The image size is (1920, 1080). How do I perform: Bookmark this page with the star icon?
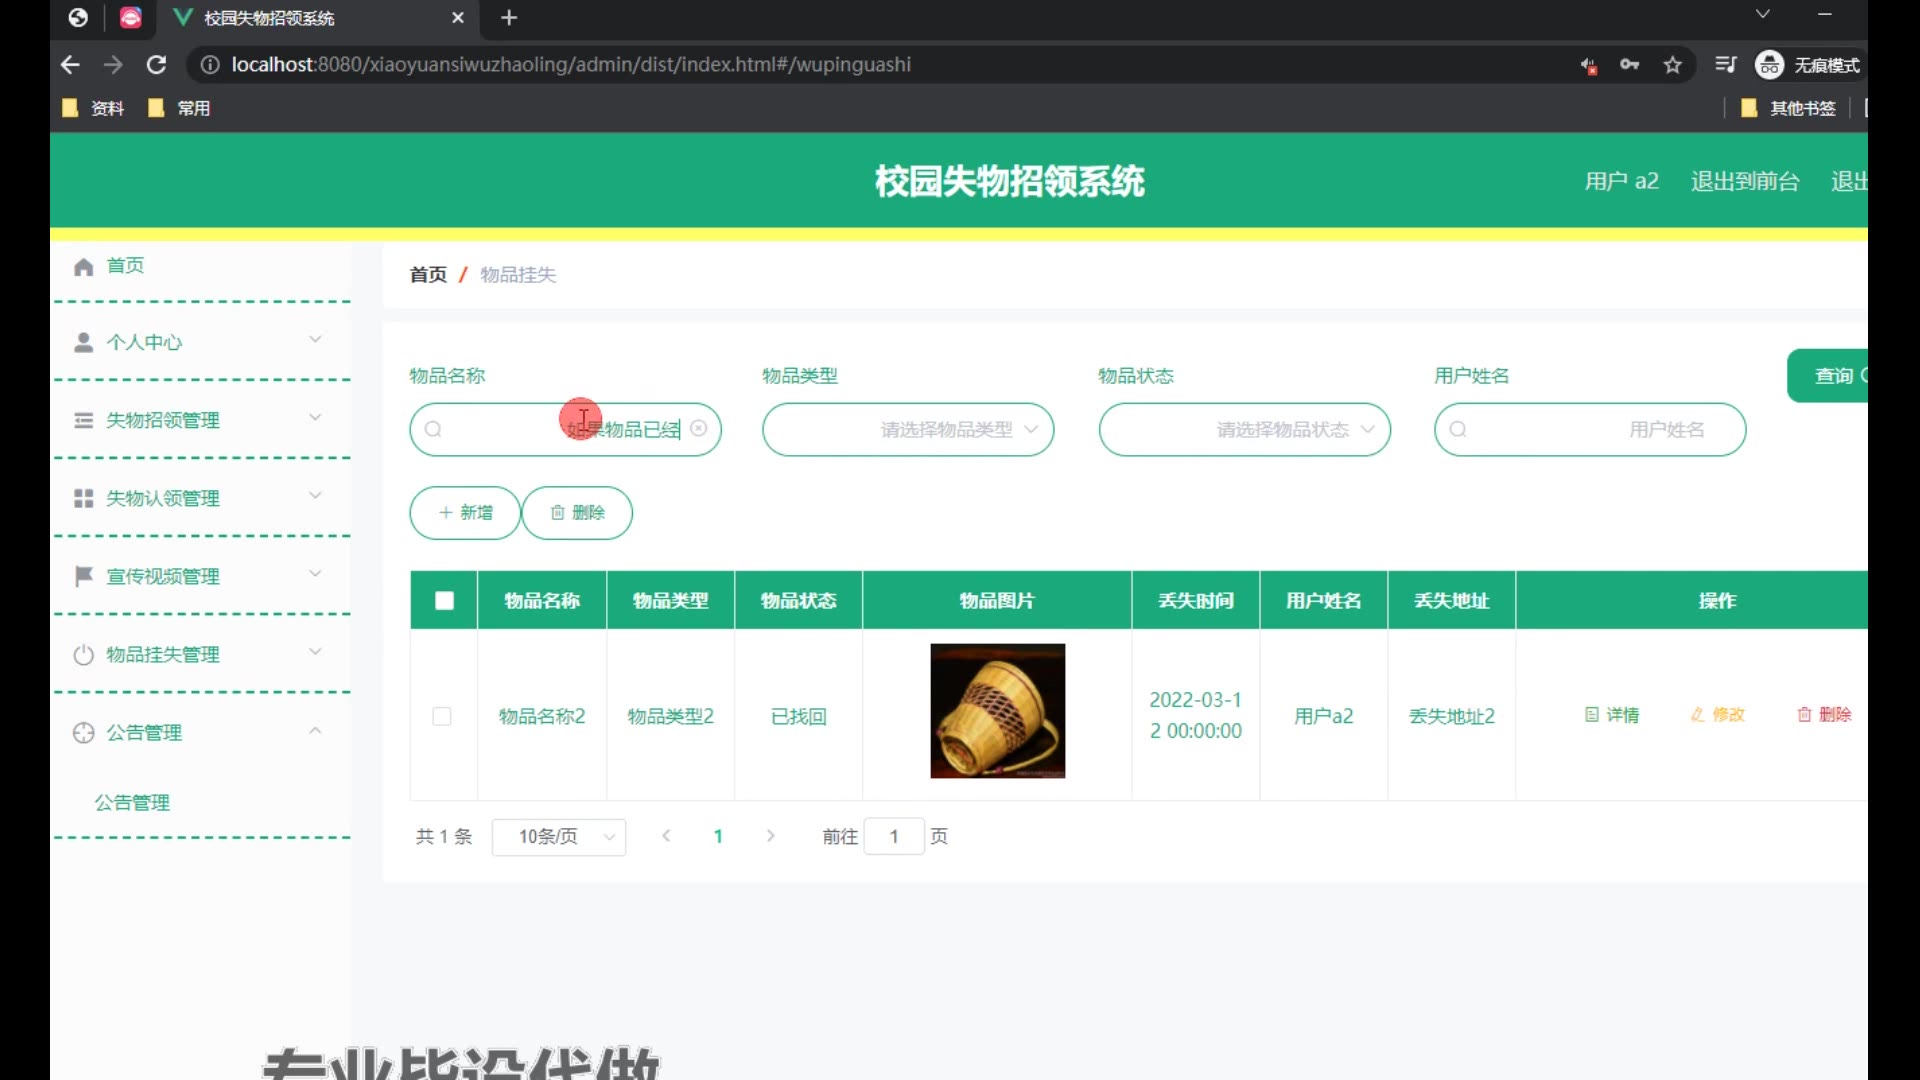[1672, 65]
